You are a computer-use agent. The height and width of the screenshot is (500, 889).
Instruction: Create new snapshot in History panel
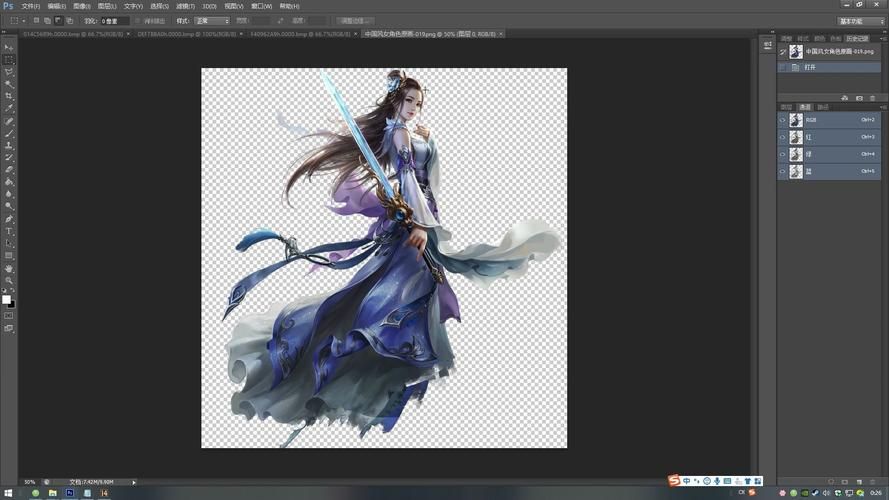coord(859,98)
